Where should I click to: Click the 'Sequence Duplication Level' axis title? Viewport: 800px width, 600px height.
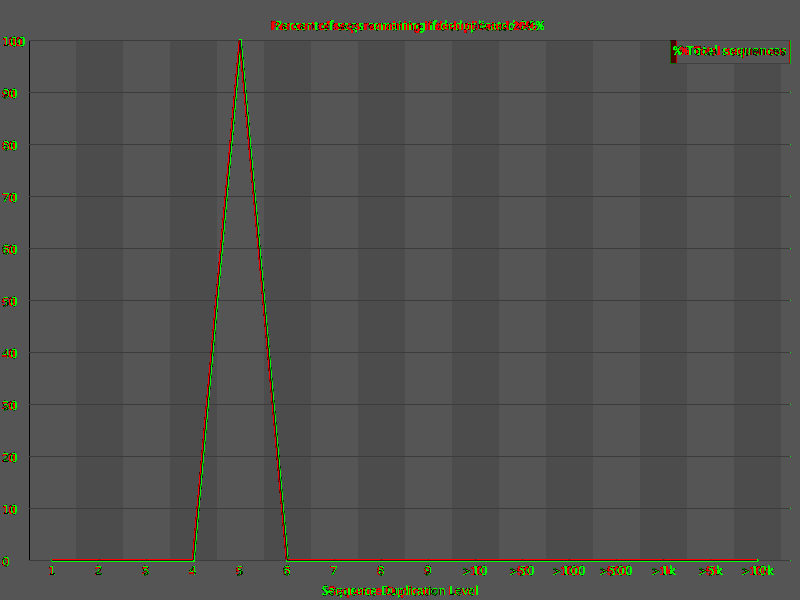coord(400,591)
